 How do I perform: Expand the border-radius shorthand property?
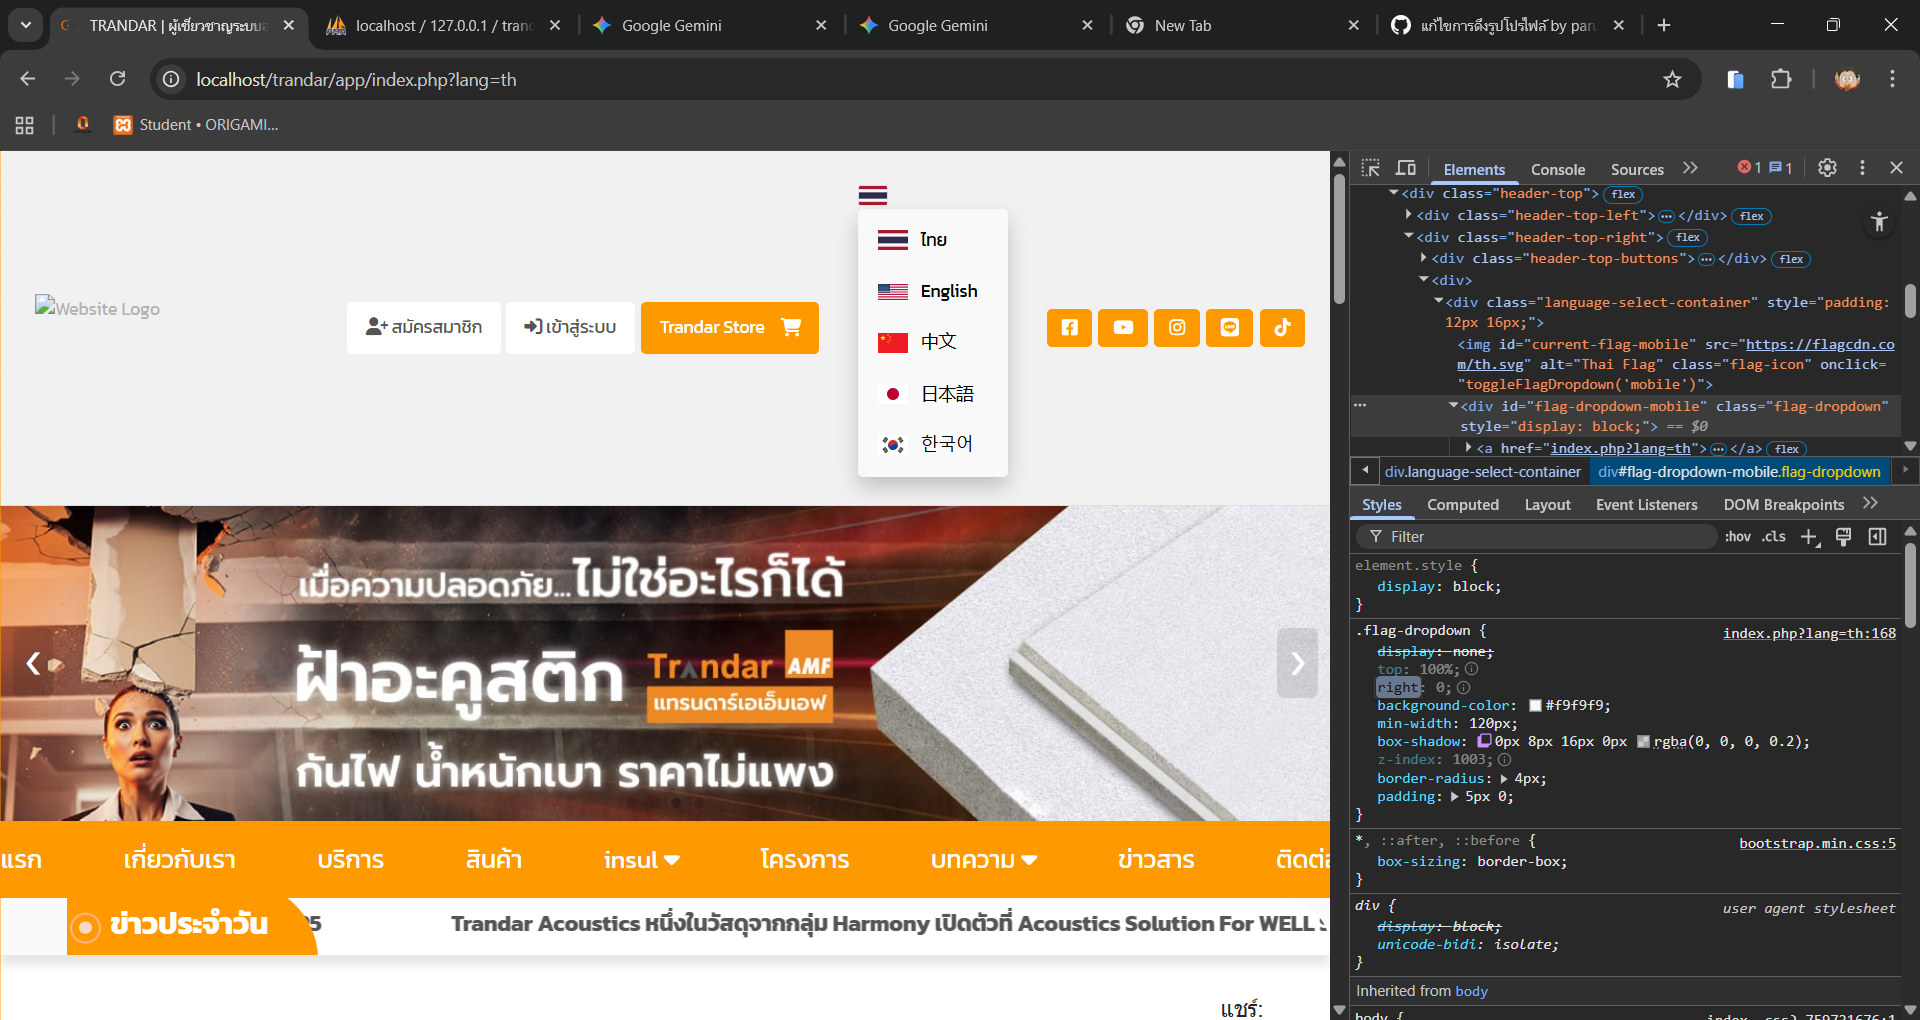point(1504,779)
